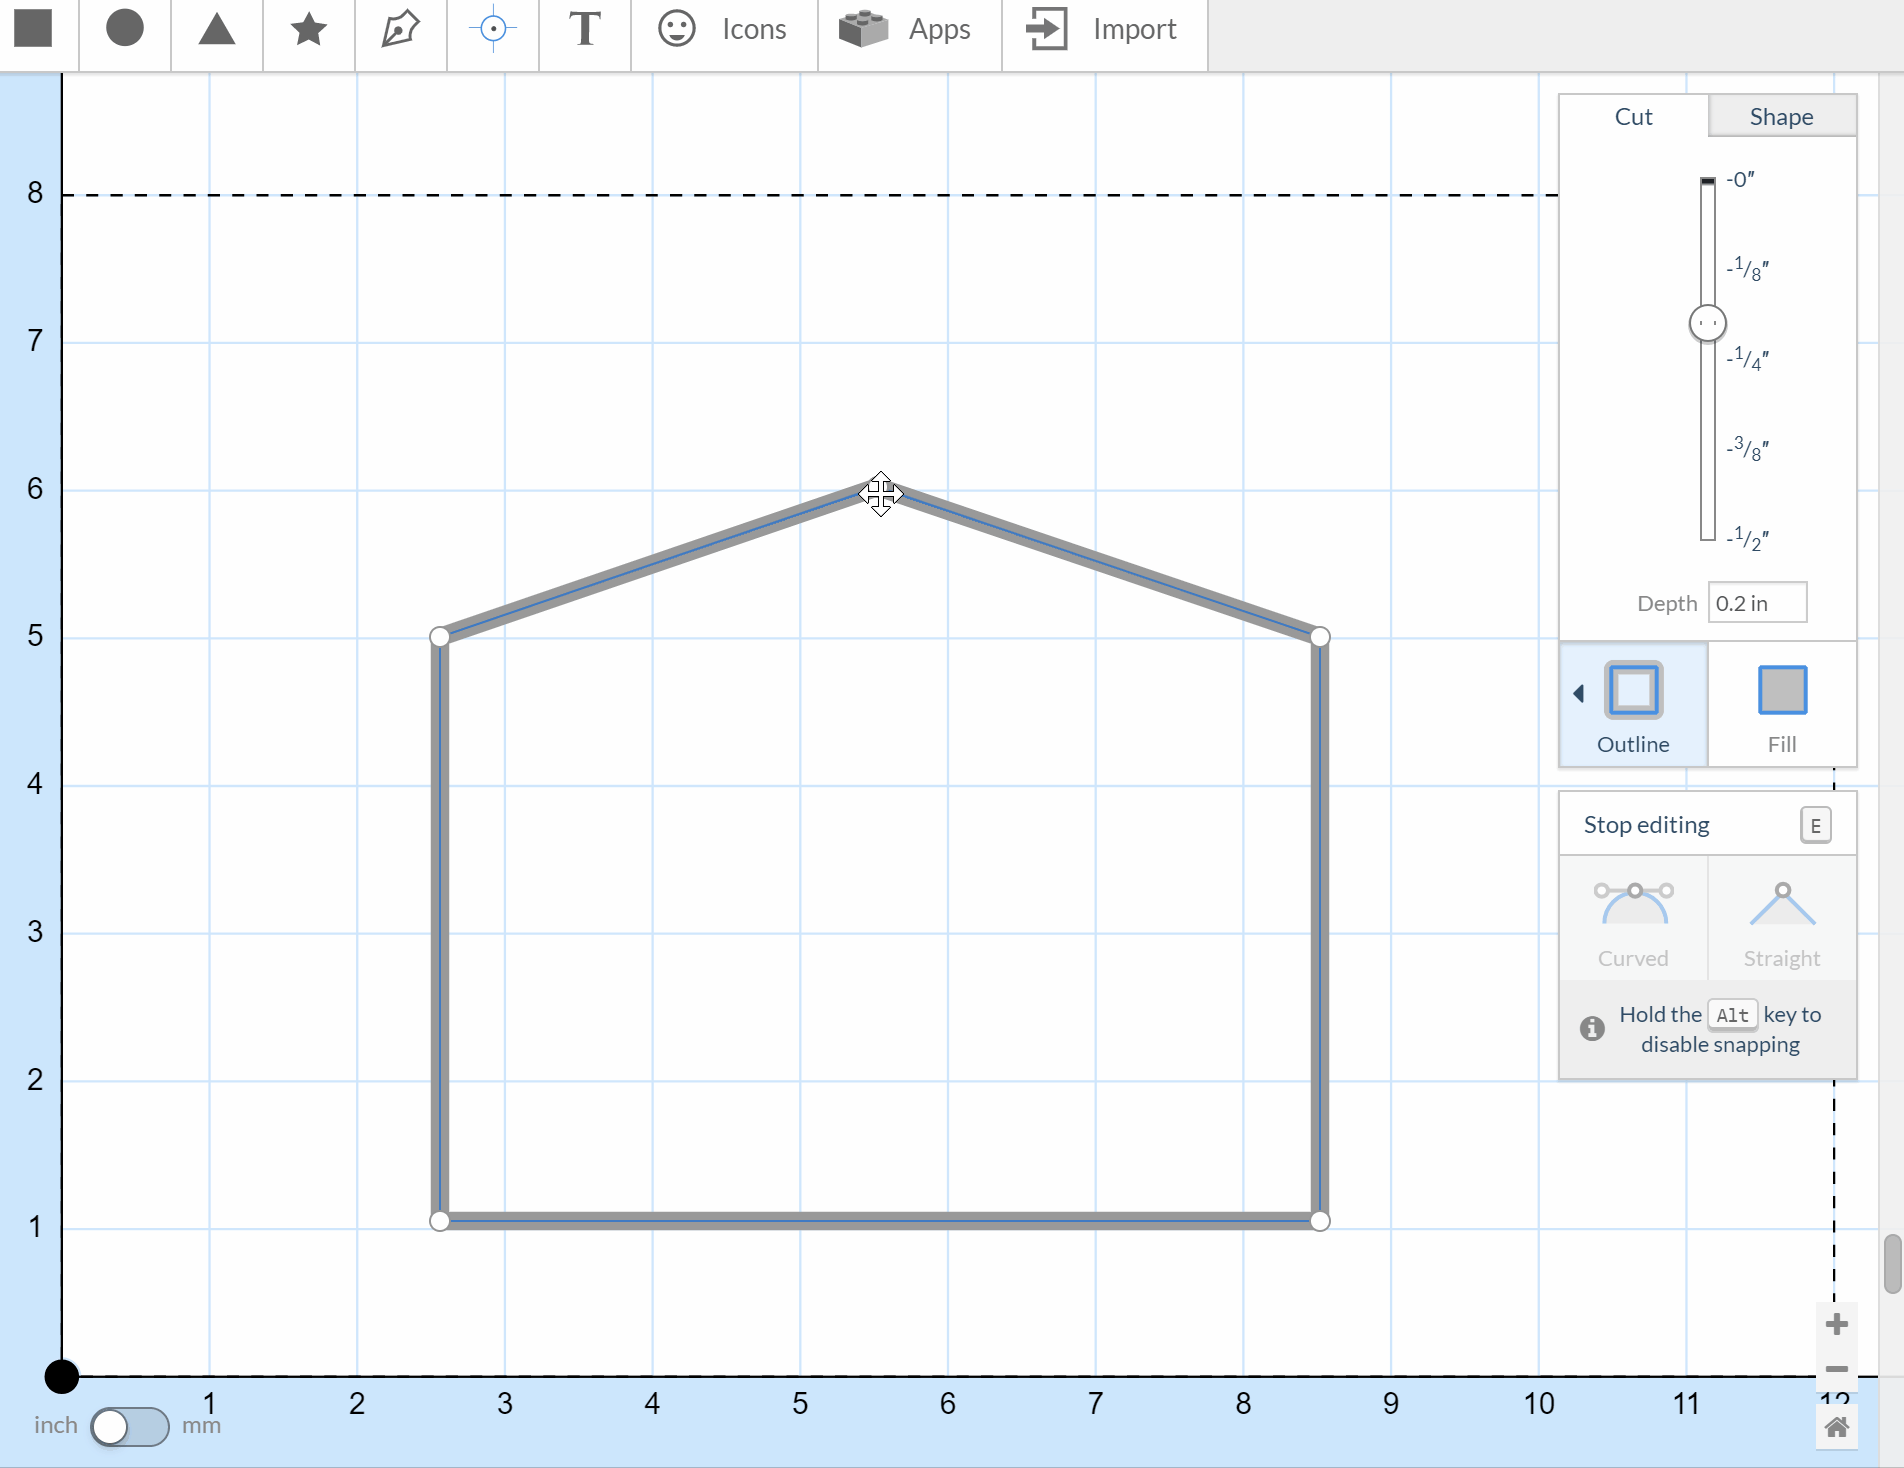This screenshot has height=1468, width=1904.
Task: Zoom in with the plus button
Action: point(1836,1325)
